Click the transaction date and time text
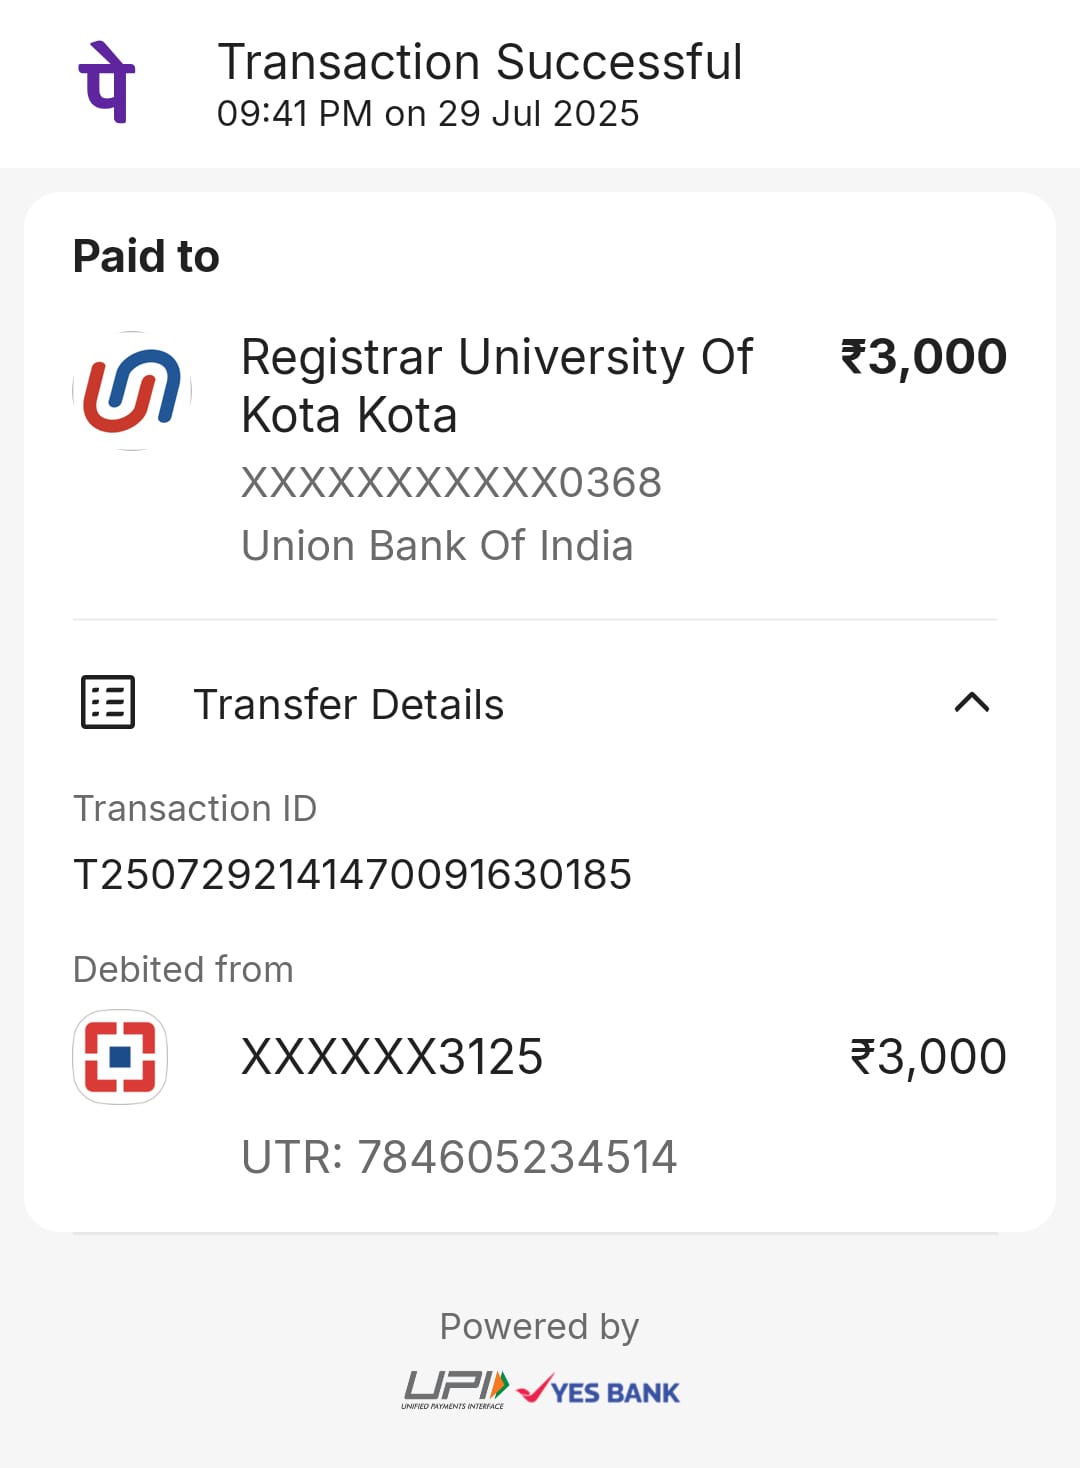Viewport: 1080px width, 1468px height. click(x=428, y=114)
